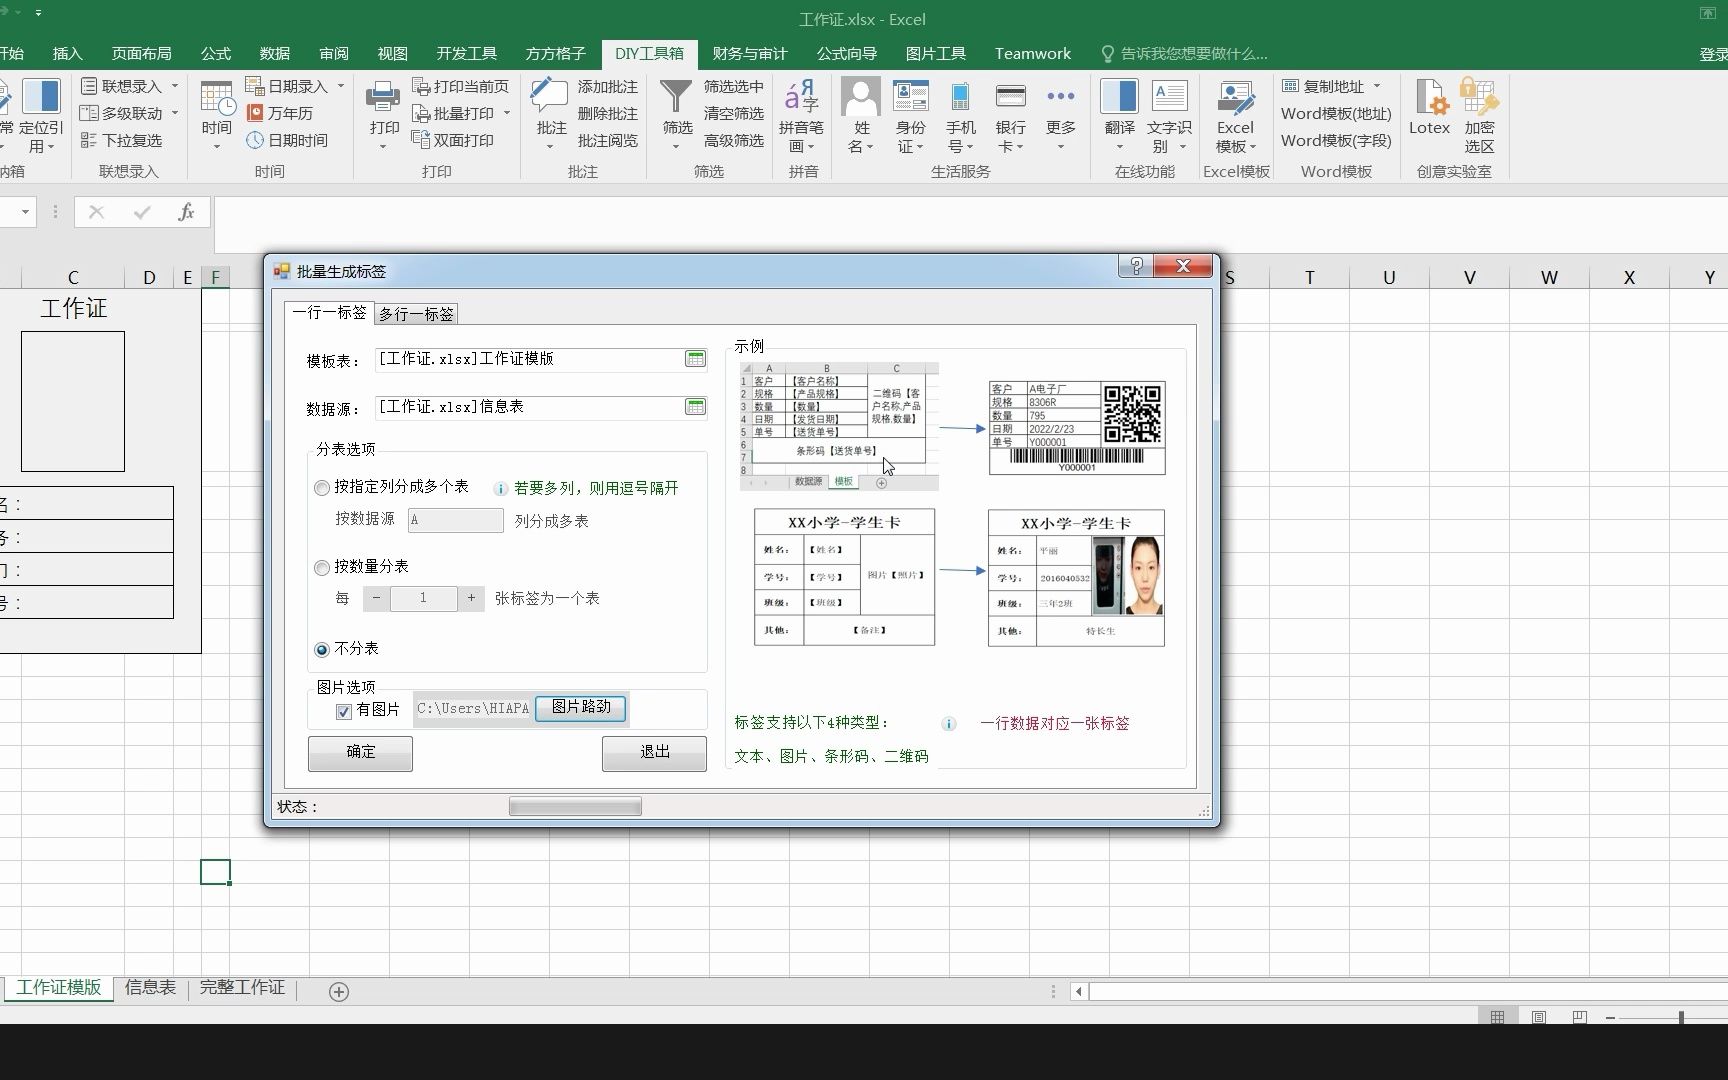This screenshot has height=1080, width=1728.
Task: Add a new sheet with plus icon
Action: point(339,992)
